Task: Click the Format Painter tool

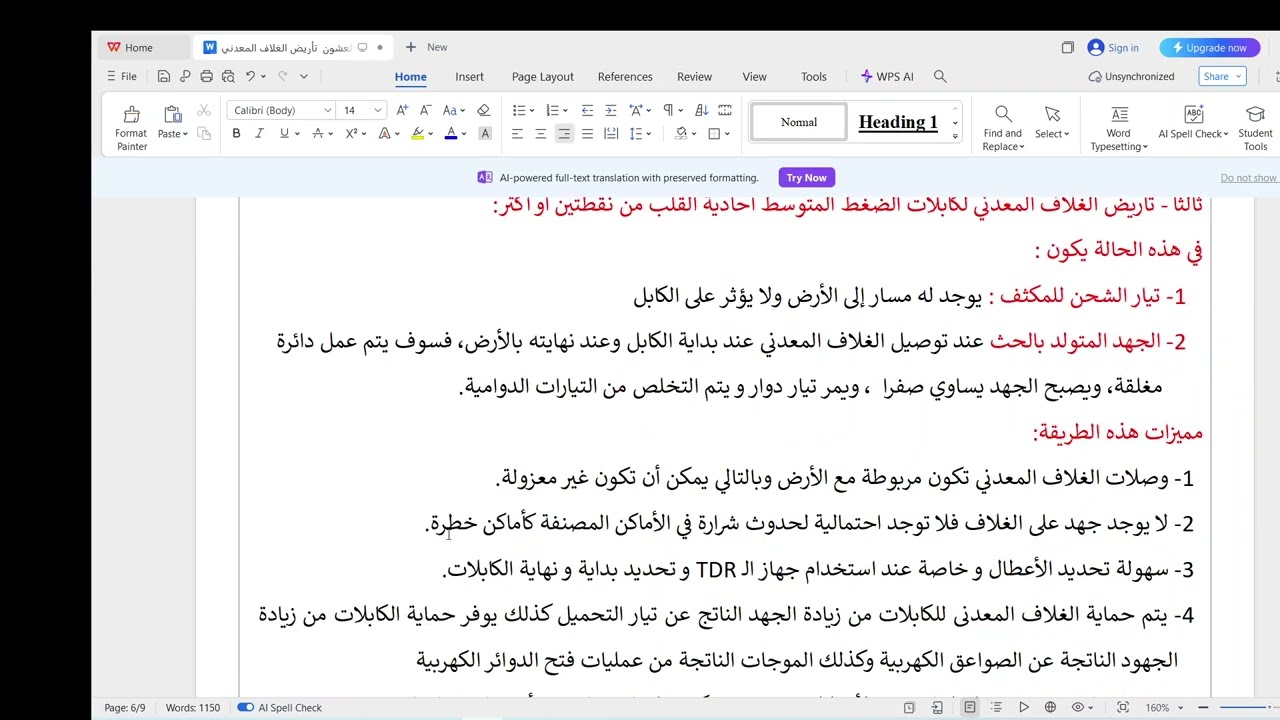Action: [131, 128]
